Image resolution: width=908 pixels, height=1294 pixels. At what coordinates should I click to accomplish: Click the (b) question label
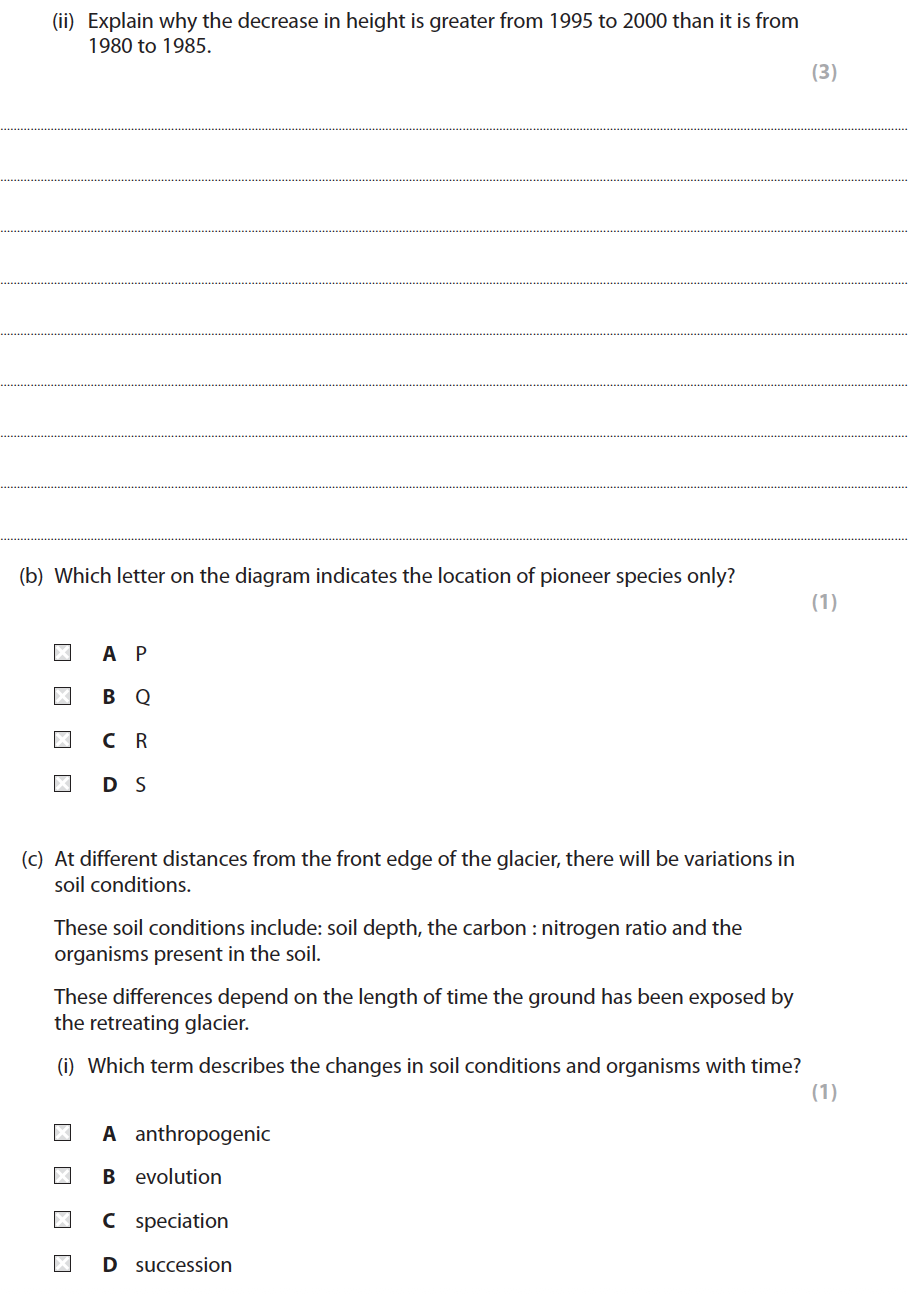[x=31, y=576]
